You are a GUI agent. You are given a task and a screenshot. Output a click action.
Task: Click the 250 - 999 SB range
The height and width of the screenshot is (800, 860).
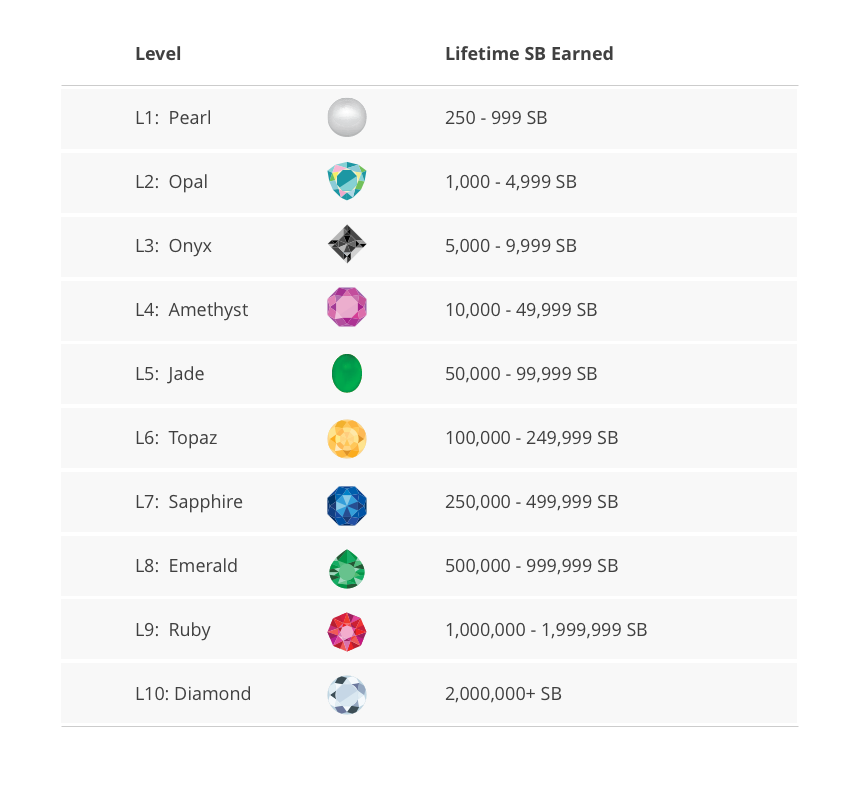(x=496, y=118)
